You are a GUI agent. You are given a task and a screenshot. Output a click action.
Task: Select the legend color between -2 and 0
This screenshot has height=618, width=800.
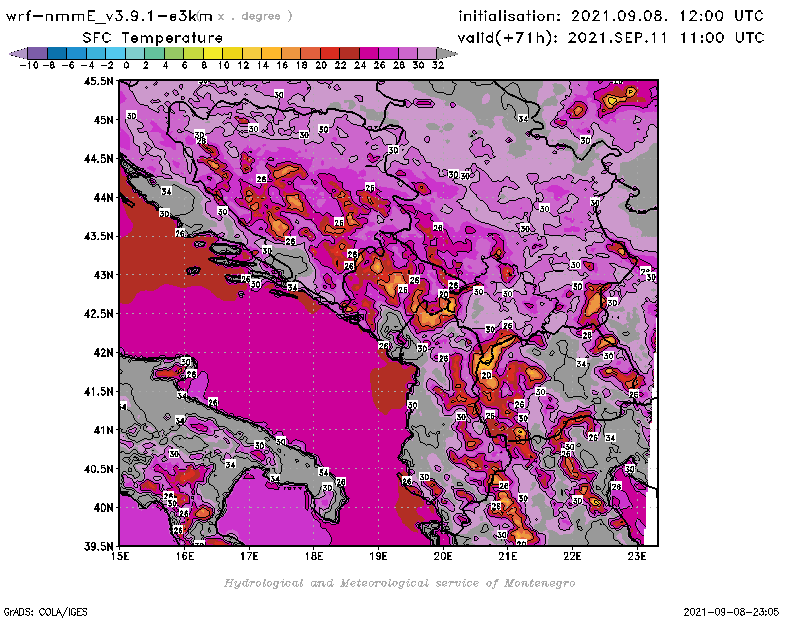point(115,53)
